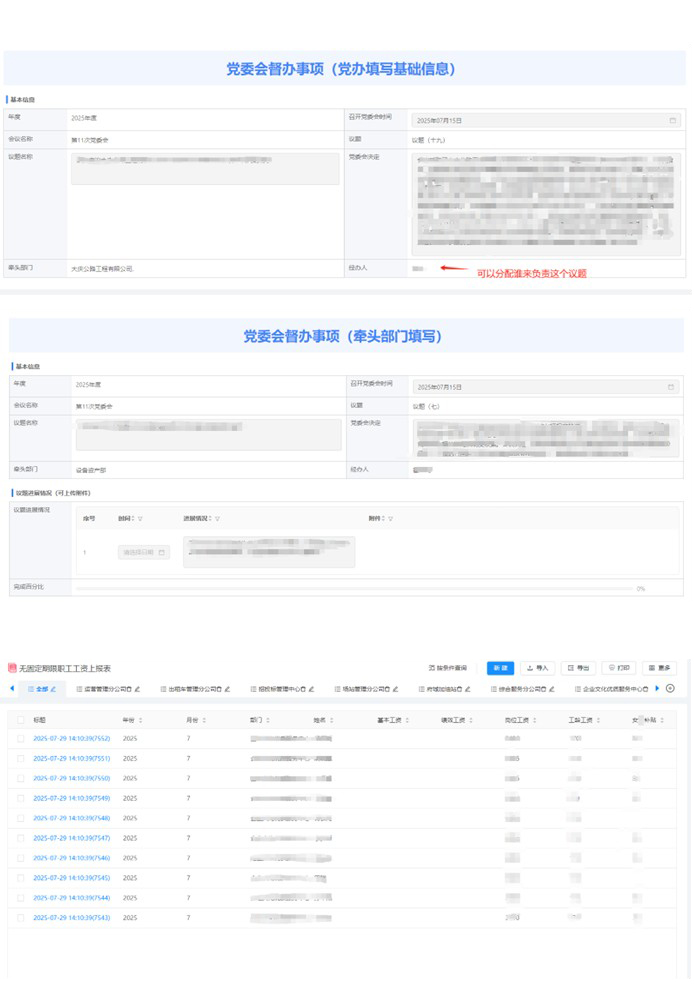694x989 pixels.
Task: Check the row 2025-07-29 14:10:39(7549) checkbox
Action: point(21,798)
